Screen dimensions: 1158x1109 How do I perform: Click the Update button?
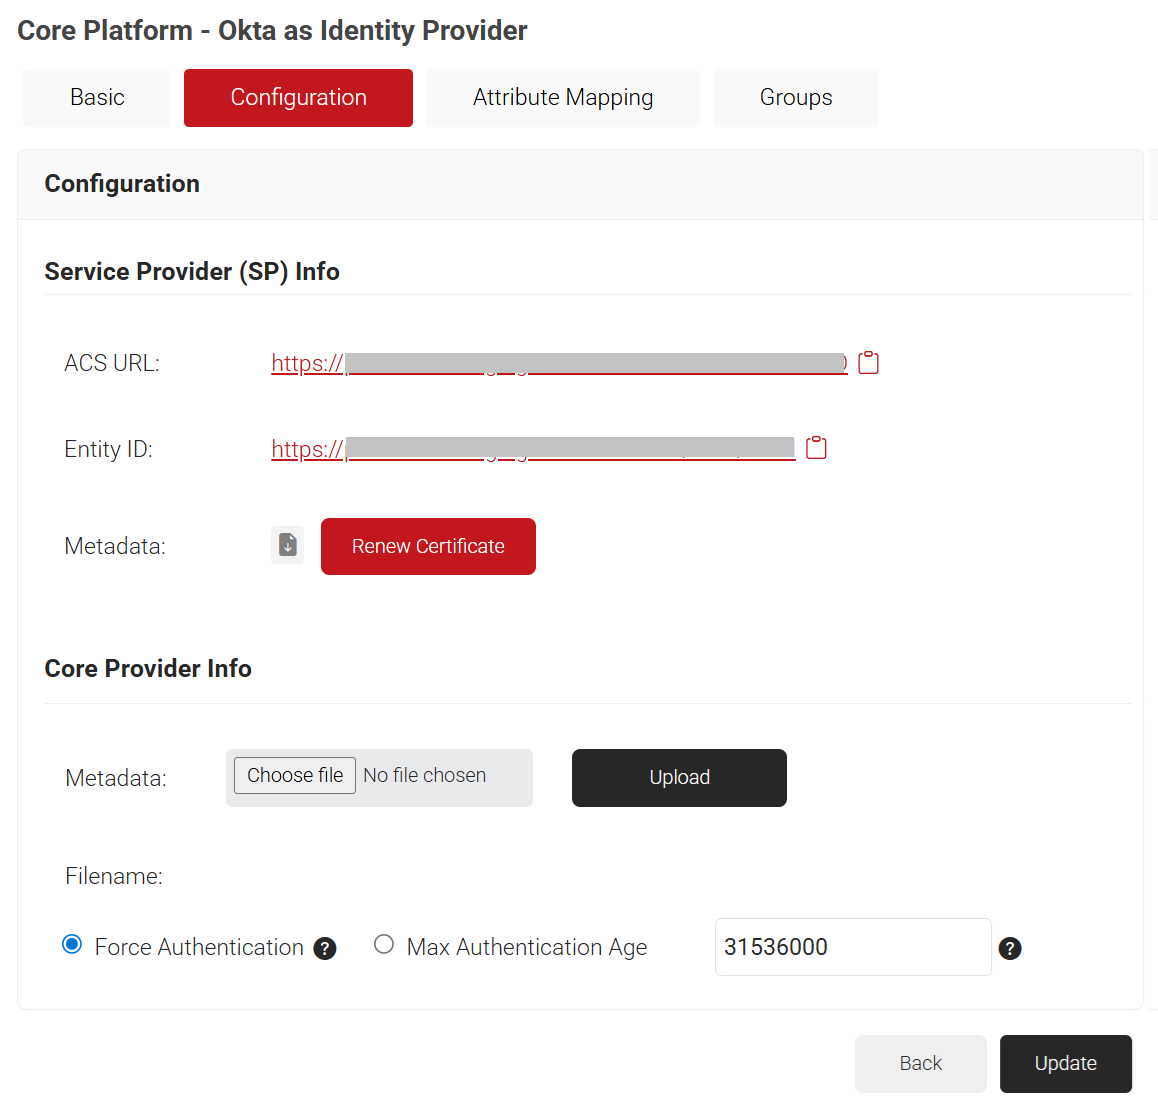click(1065, 1064)
